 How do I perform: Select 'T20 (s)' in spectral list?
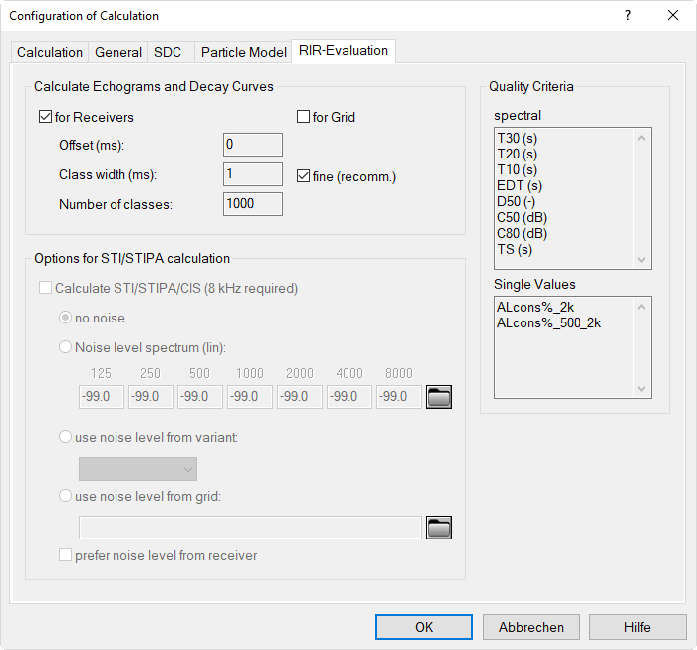tap(517, 154)
